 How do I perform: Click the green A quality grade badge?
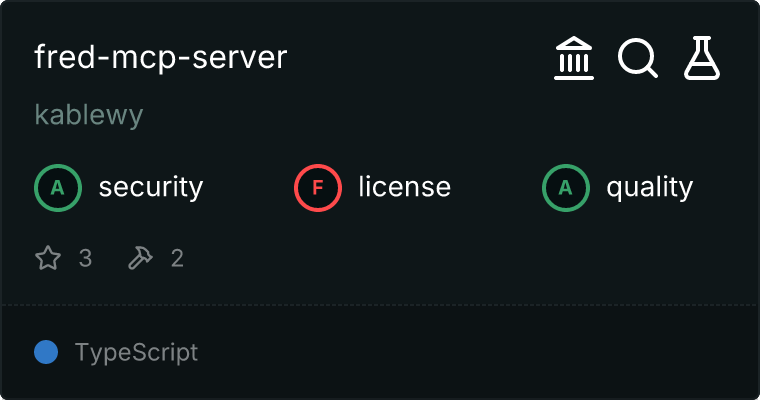click(x=566, y=187)
